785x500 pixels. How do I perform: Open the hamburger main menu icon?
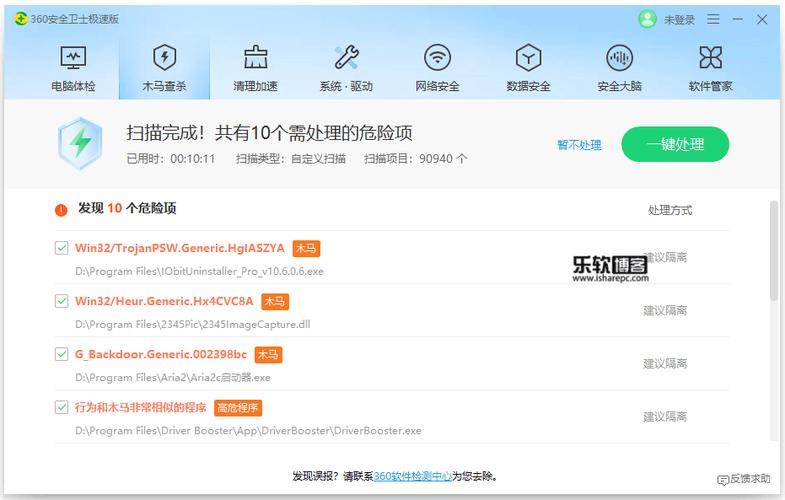[713, 20]
